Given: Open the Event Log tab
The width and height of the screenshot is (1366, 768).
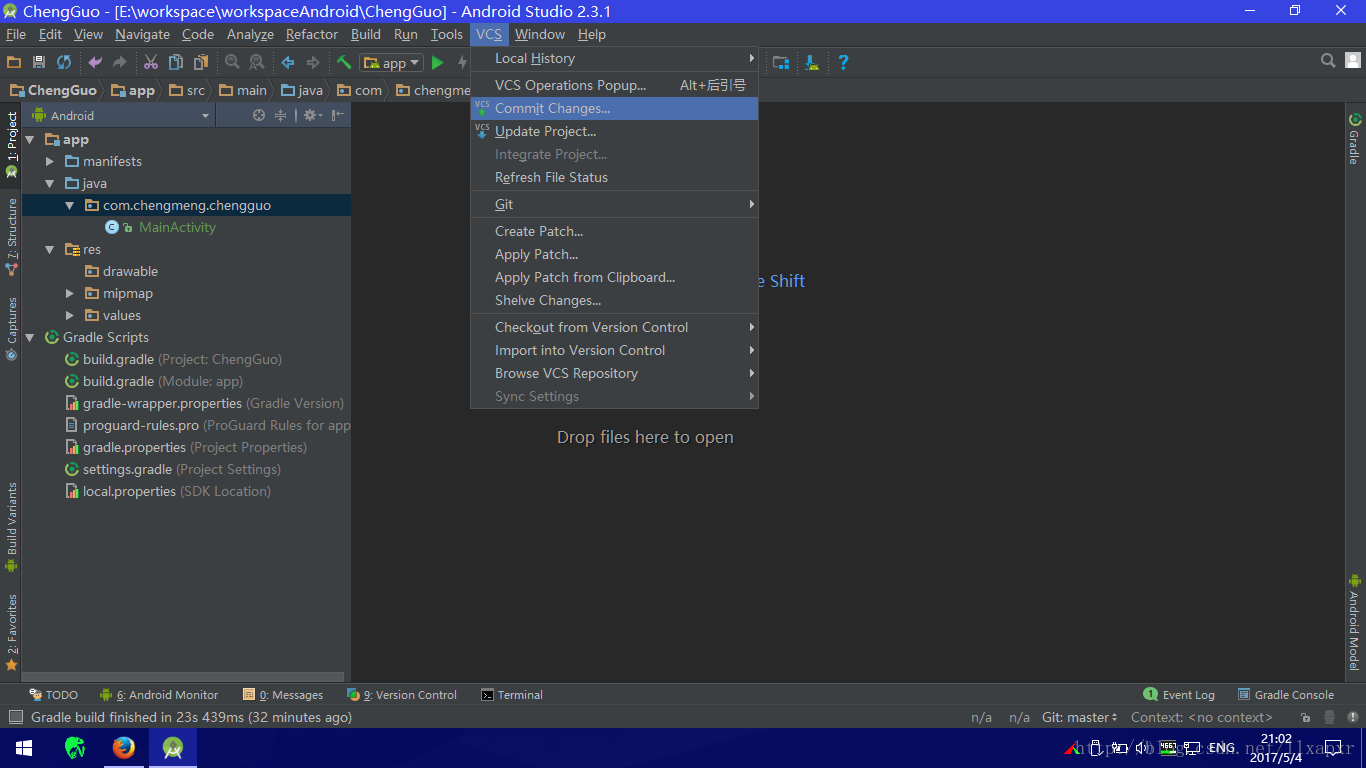Looking at the screenshot, I should pos(1179,695).
